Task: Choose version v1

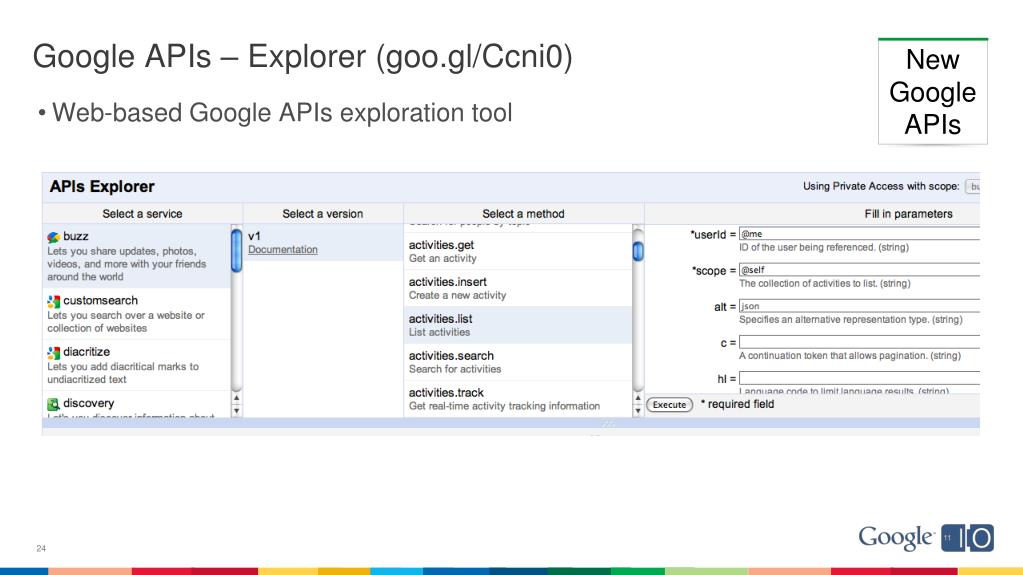Action: (322, 243)
